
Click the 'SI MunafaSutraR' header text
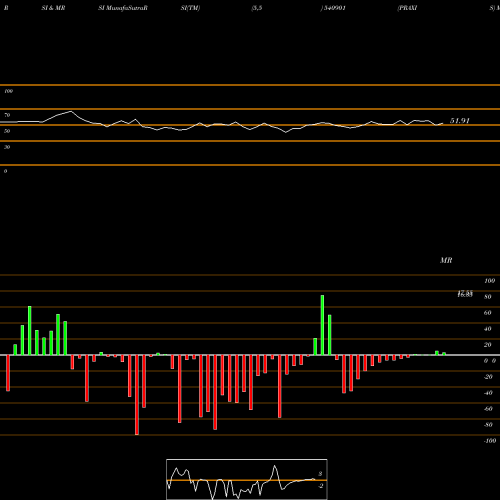coord(123,8)
